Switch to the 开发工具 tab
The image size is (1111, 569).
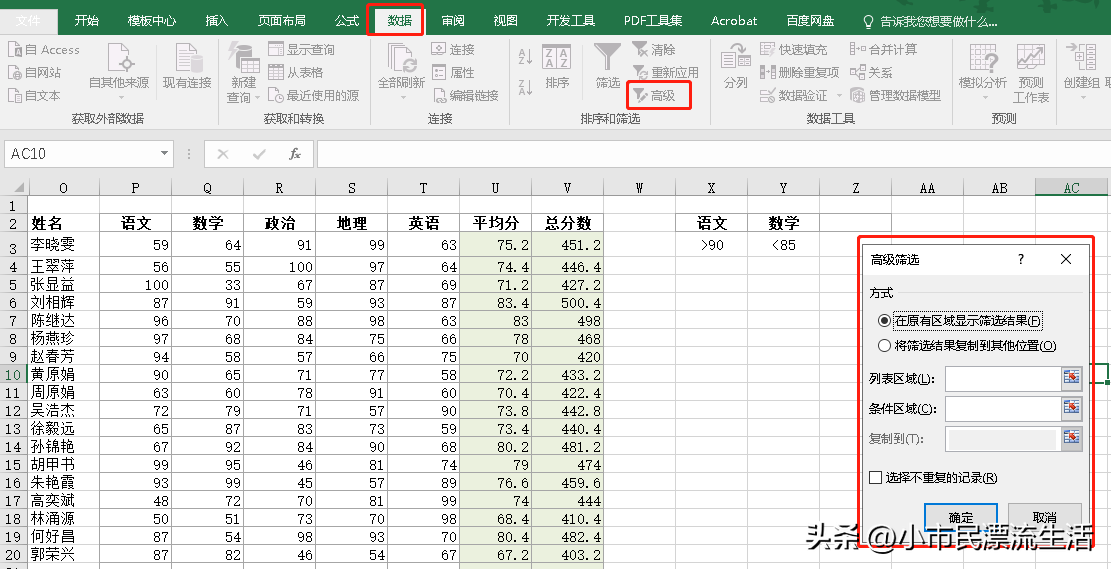point(571,21)
